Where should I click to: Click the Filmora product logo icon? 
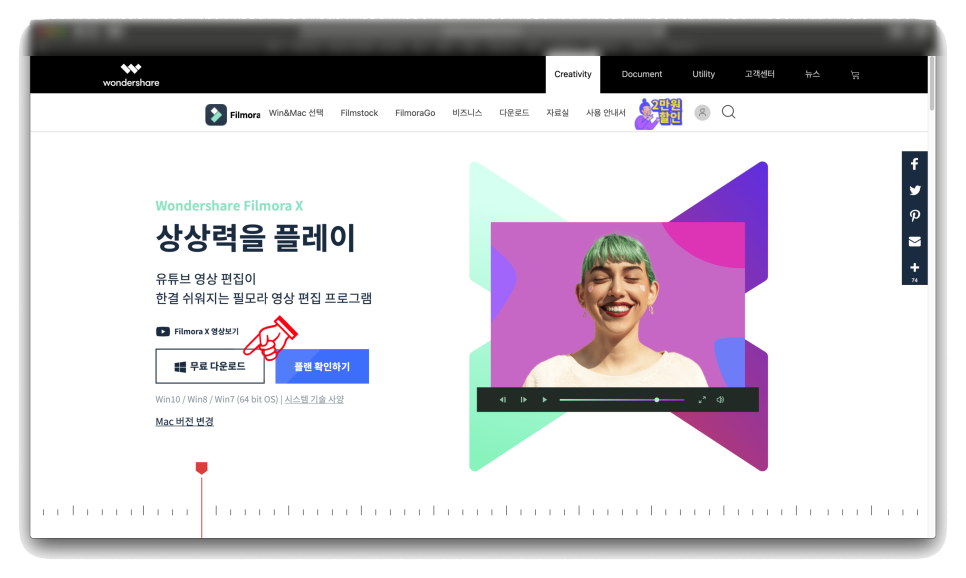tap(216, 114)
